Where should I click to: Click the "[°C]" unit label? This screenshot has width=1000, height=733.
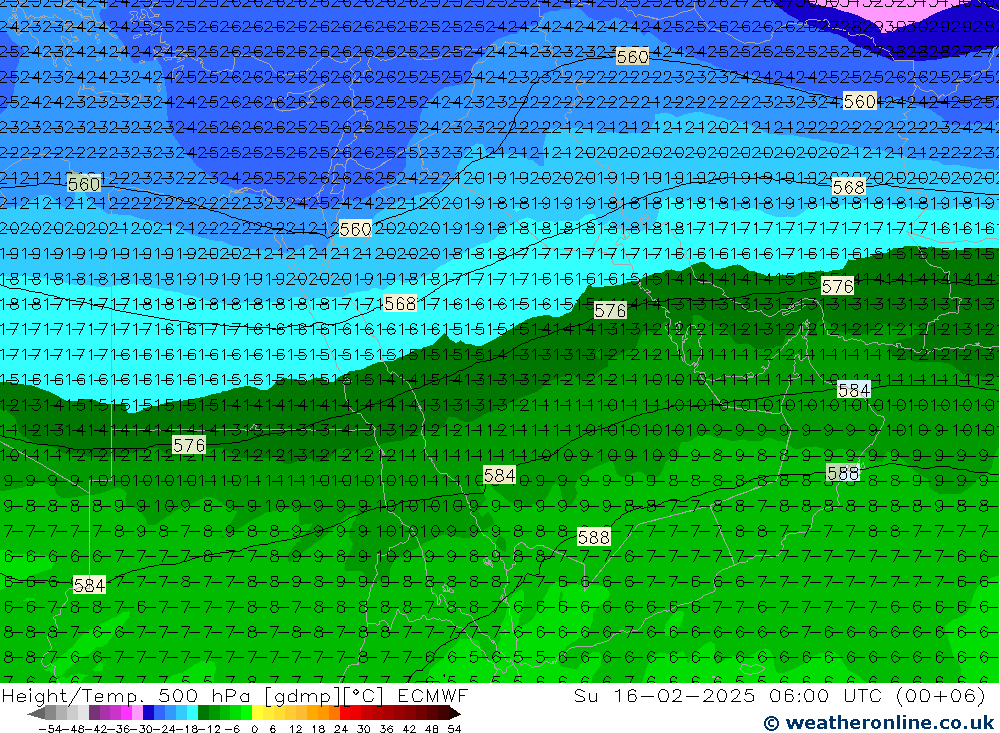[362, 695]
